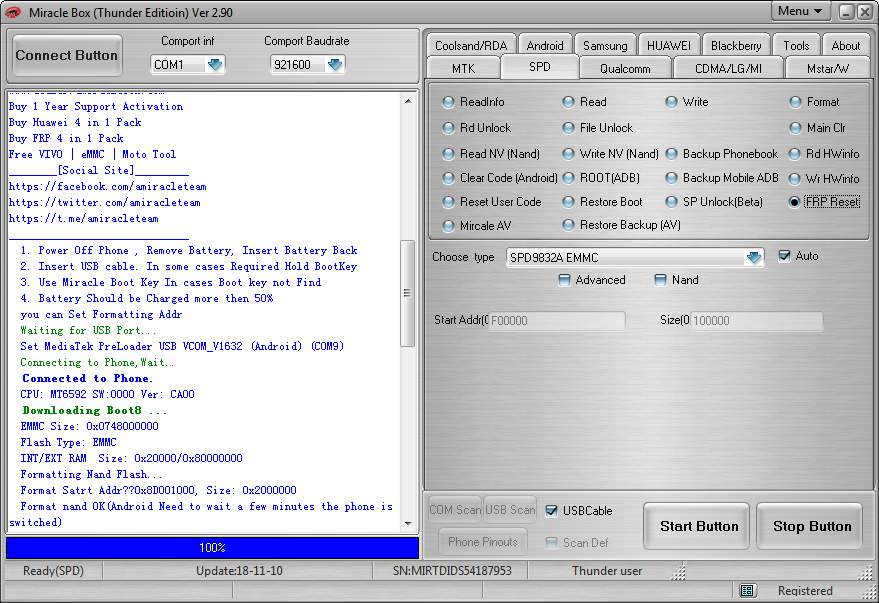This screenshot has width=879, height=603.
Task: Select the Wr HWinfo radio option
Action: [824, 179]
